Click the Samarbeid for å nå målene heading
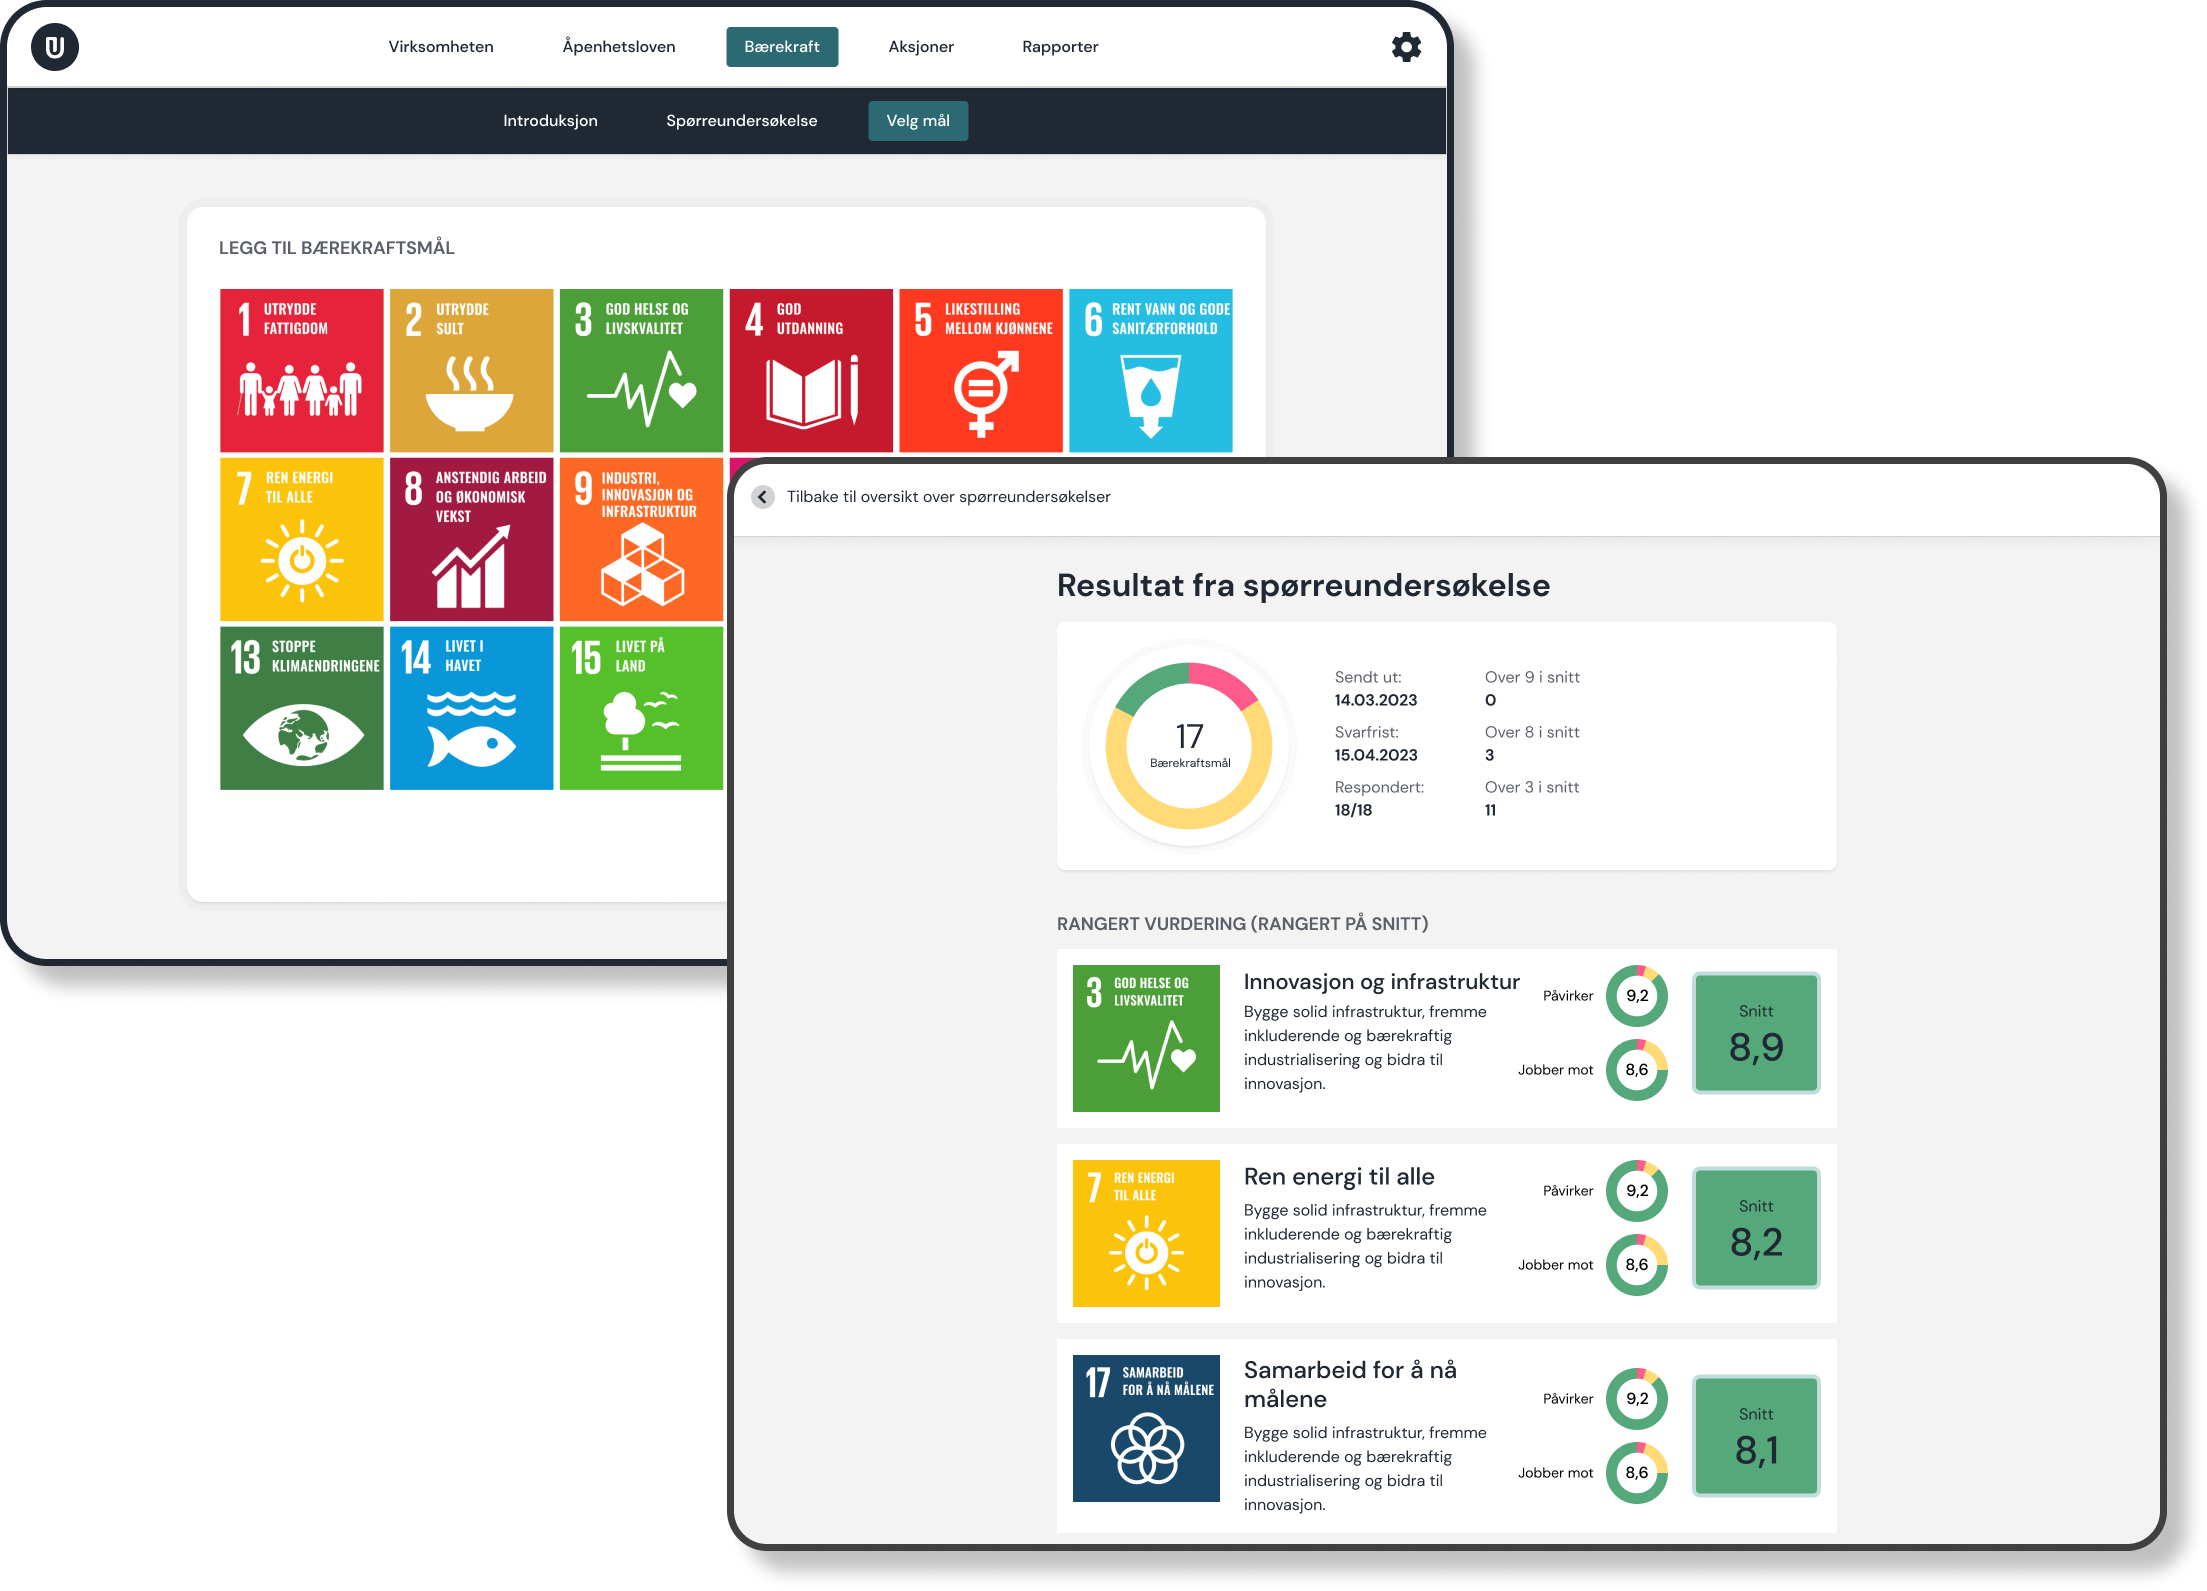2207x1591 pixels. [x=1350, y=1385]
